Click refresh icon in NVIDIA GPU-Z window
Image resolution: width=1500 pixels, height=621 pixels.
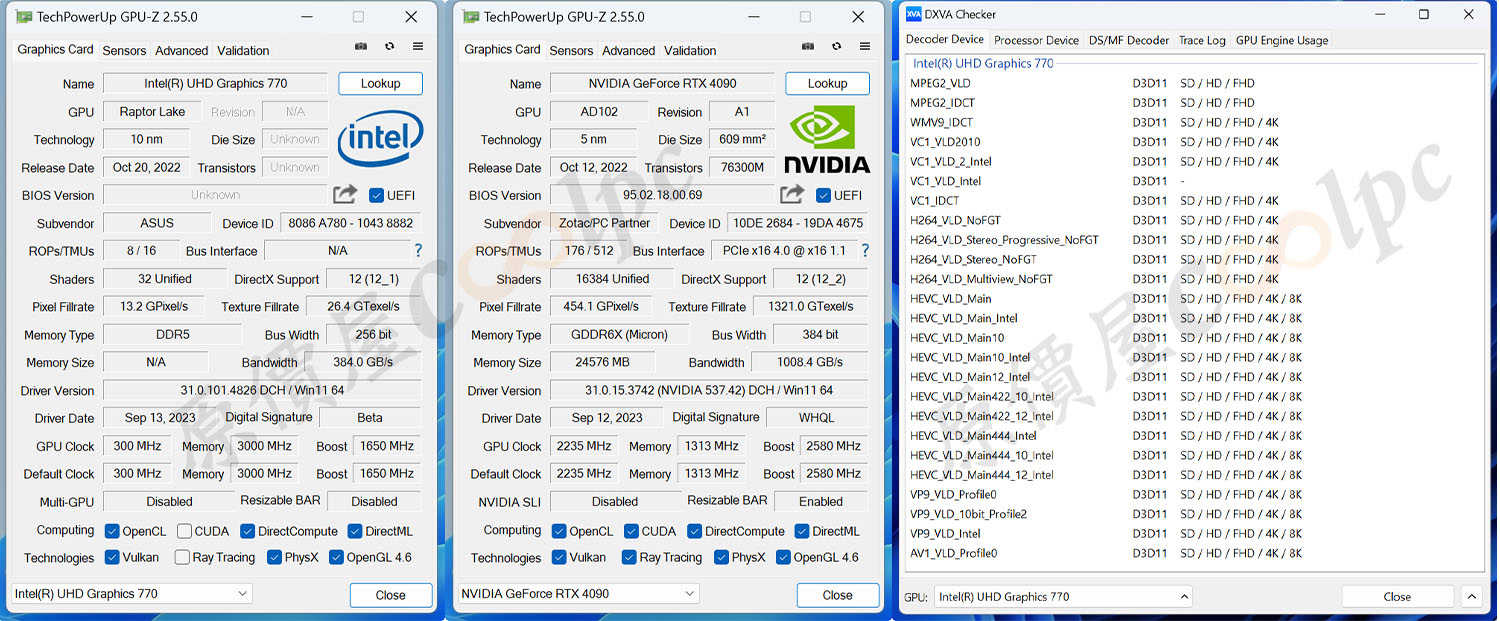tap(836, 47)
